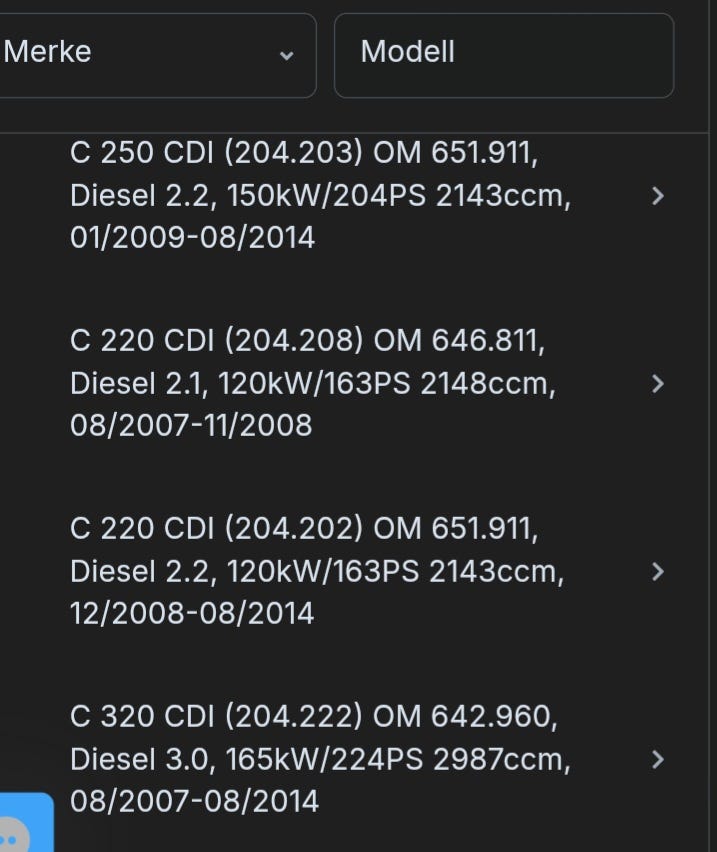Click the Diesel 2.1 120kW/163PS 2148ccm line

click(x=312, y=383)
